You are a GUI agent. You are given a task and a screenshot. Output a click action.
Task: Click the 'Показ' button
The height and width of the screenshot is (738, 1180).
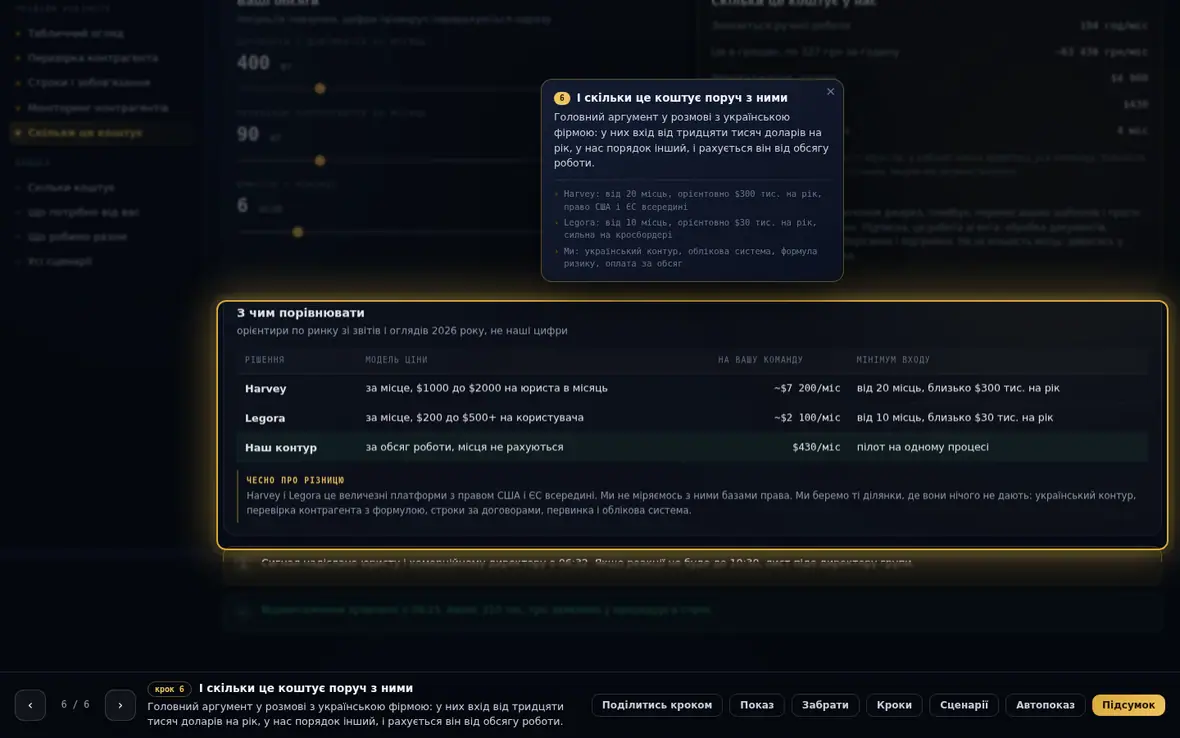tap(756, 705)
